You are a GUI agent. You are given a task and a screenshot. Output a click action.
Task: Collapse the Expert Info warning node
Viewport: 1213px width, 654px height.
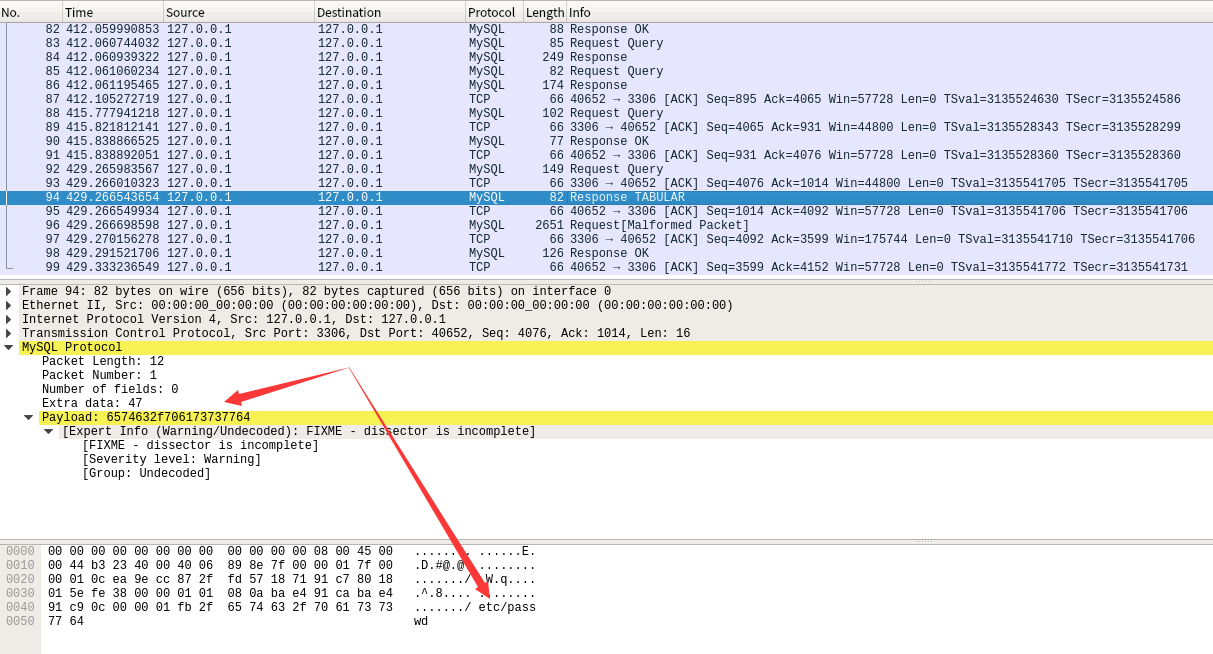coord(48,432)
